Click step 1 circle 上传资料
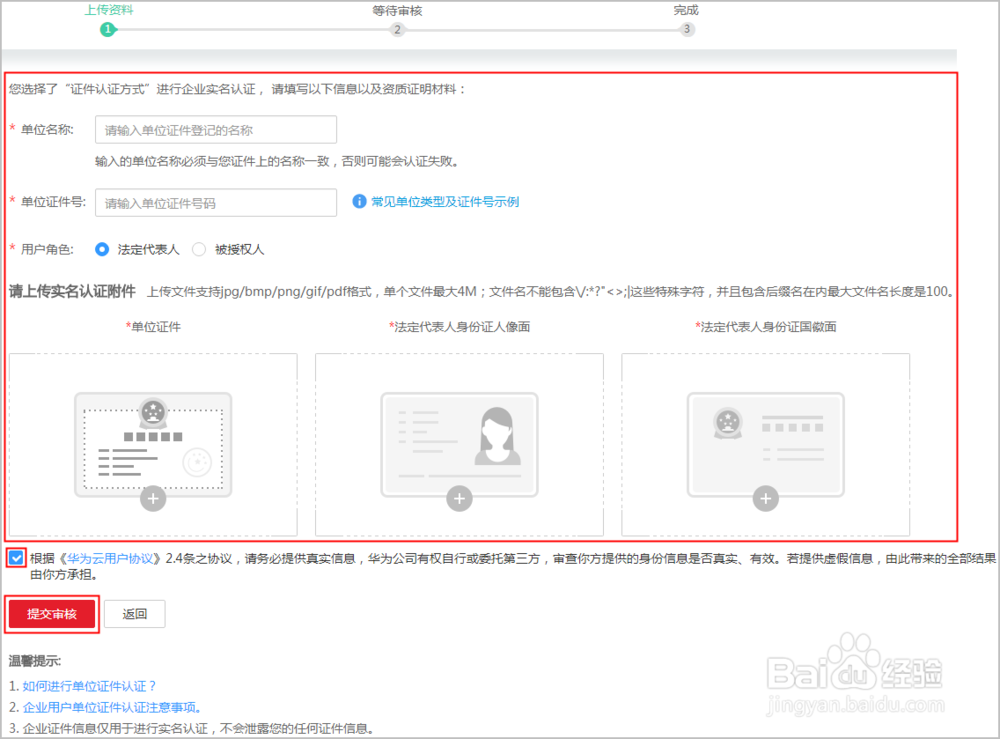The image size is (1000, 739). (108, 29)
